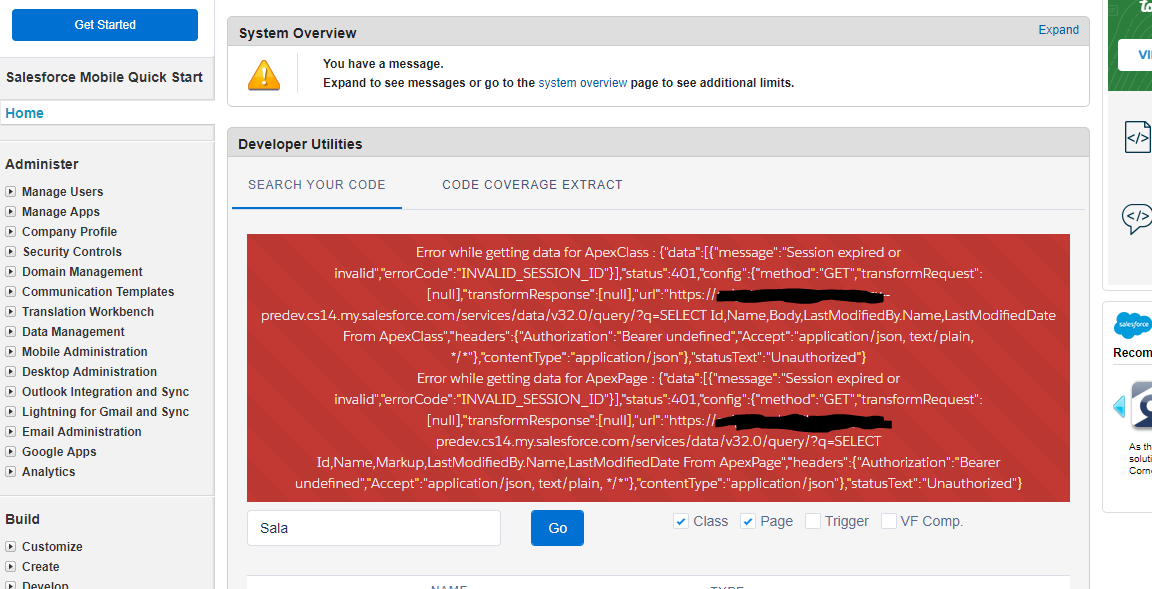
Task: Click the Administer section heading
Action: 42,164
